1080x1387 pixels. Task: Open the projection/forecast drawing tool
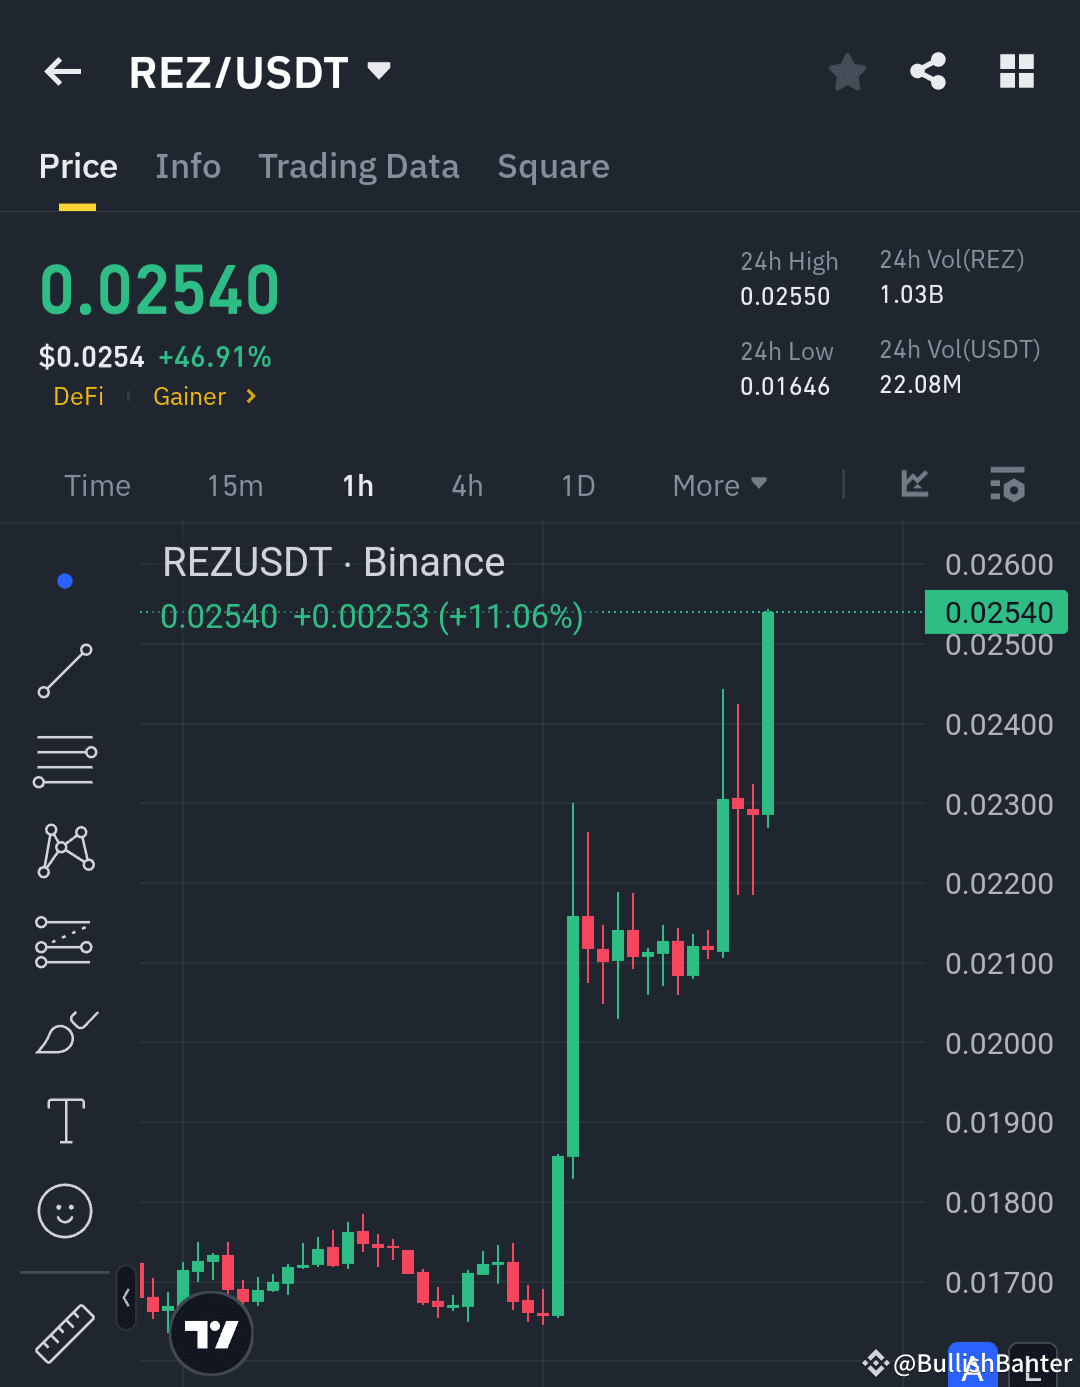[x=64, y=940]
